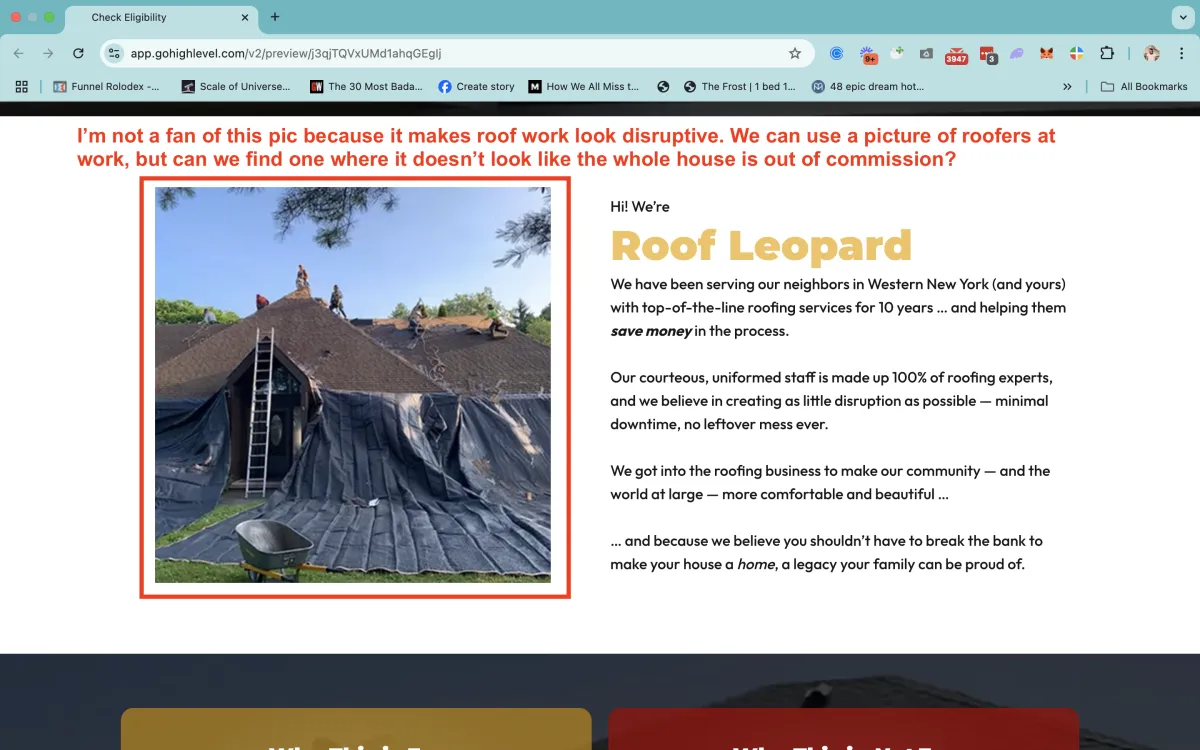Open the 48 epic dream hot... bookmark

coord(868,87)
